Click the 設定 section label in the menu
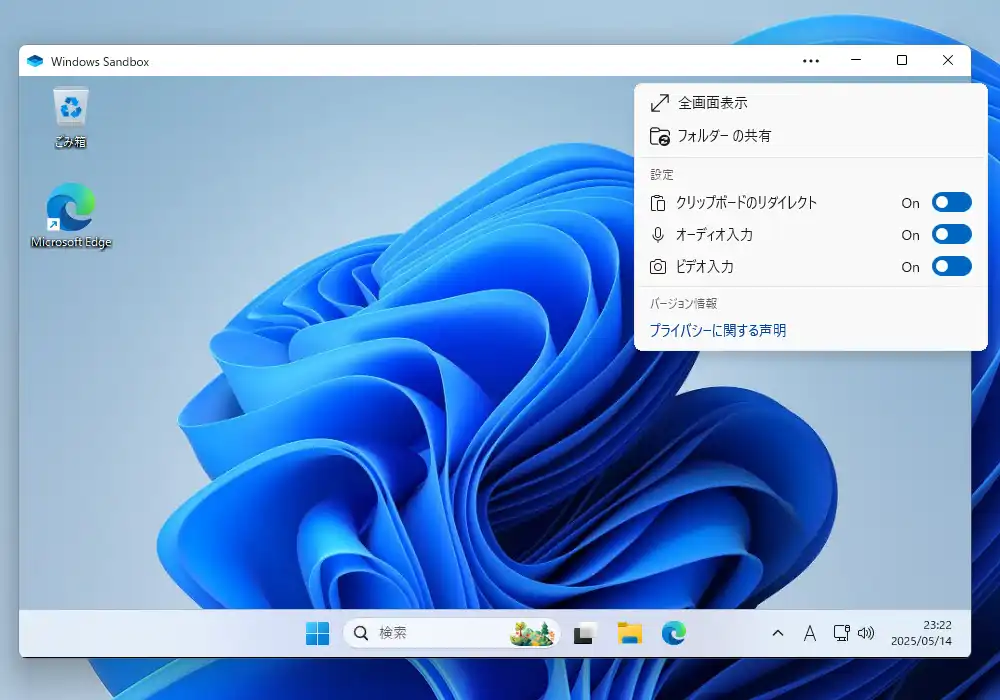The image size is (1000, 700). (x=661, y=175)
